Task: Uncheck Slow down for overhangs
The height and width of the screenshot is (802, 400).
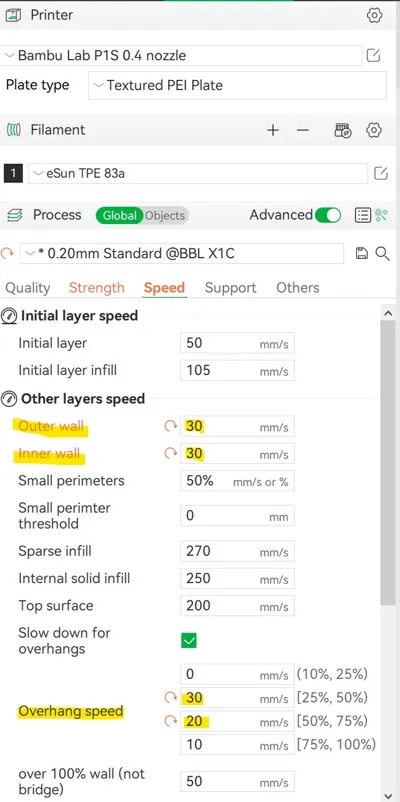Action: pos(189,640)
